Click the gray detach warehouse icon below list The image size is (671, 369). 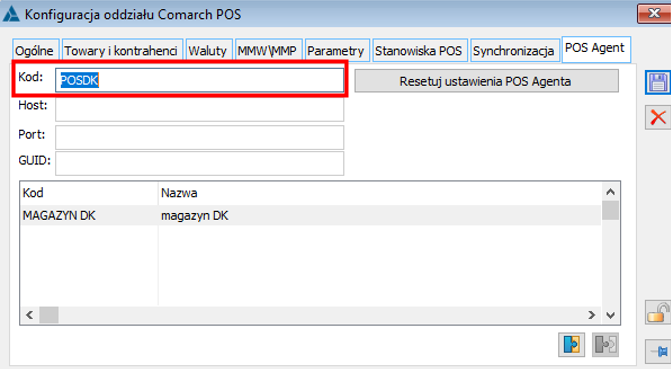coord(606,345)
